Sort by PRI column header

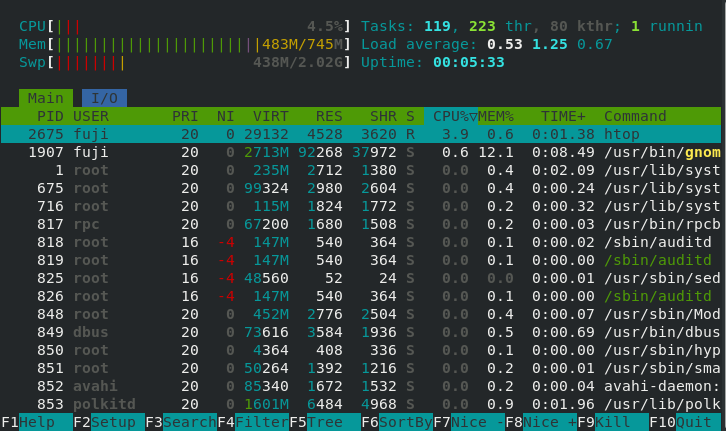click(x=185, y=116)
